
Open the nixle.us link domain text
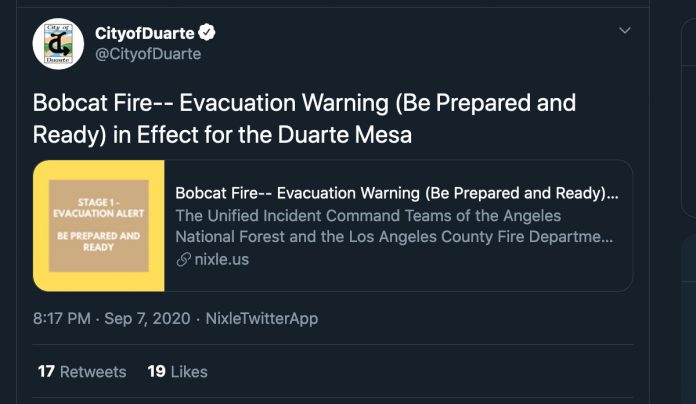tap(221, 259)
